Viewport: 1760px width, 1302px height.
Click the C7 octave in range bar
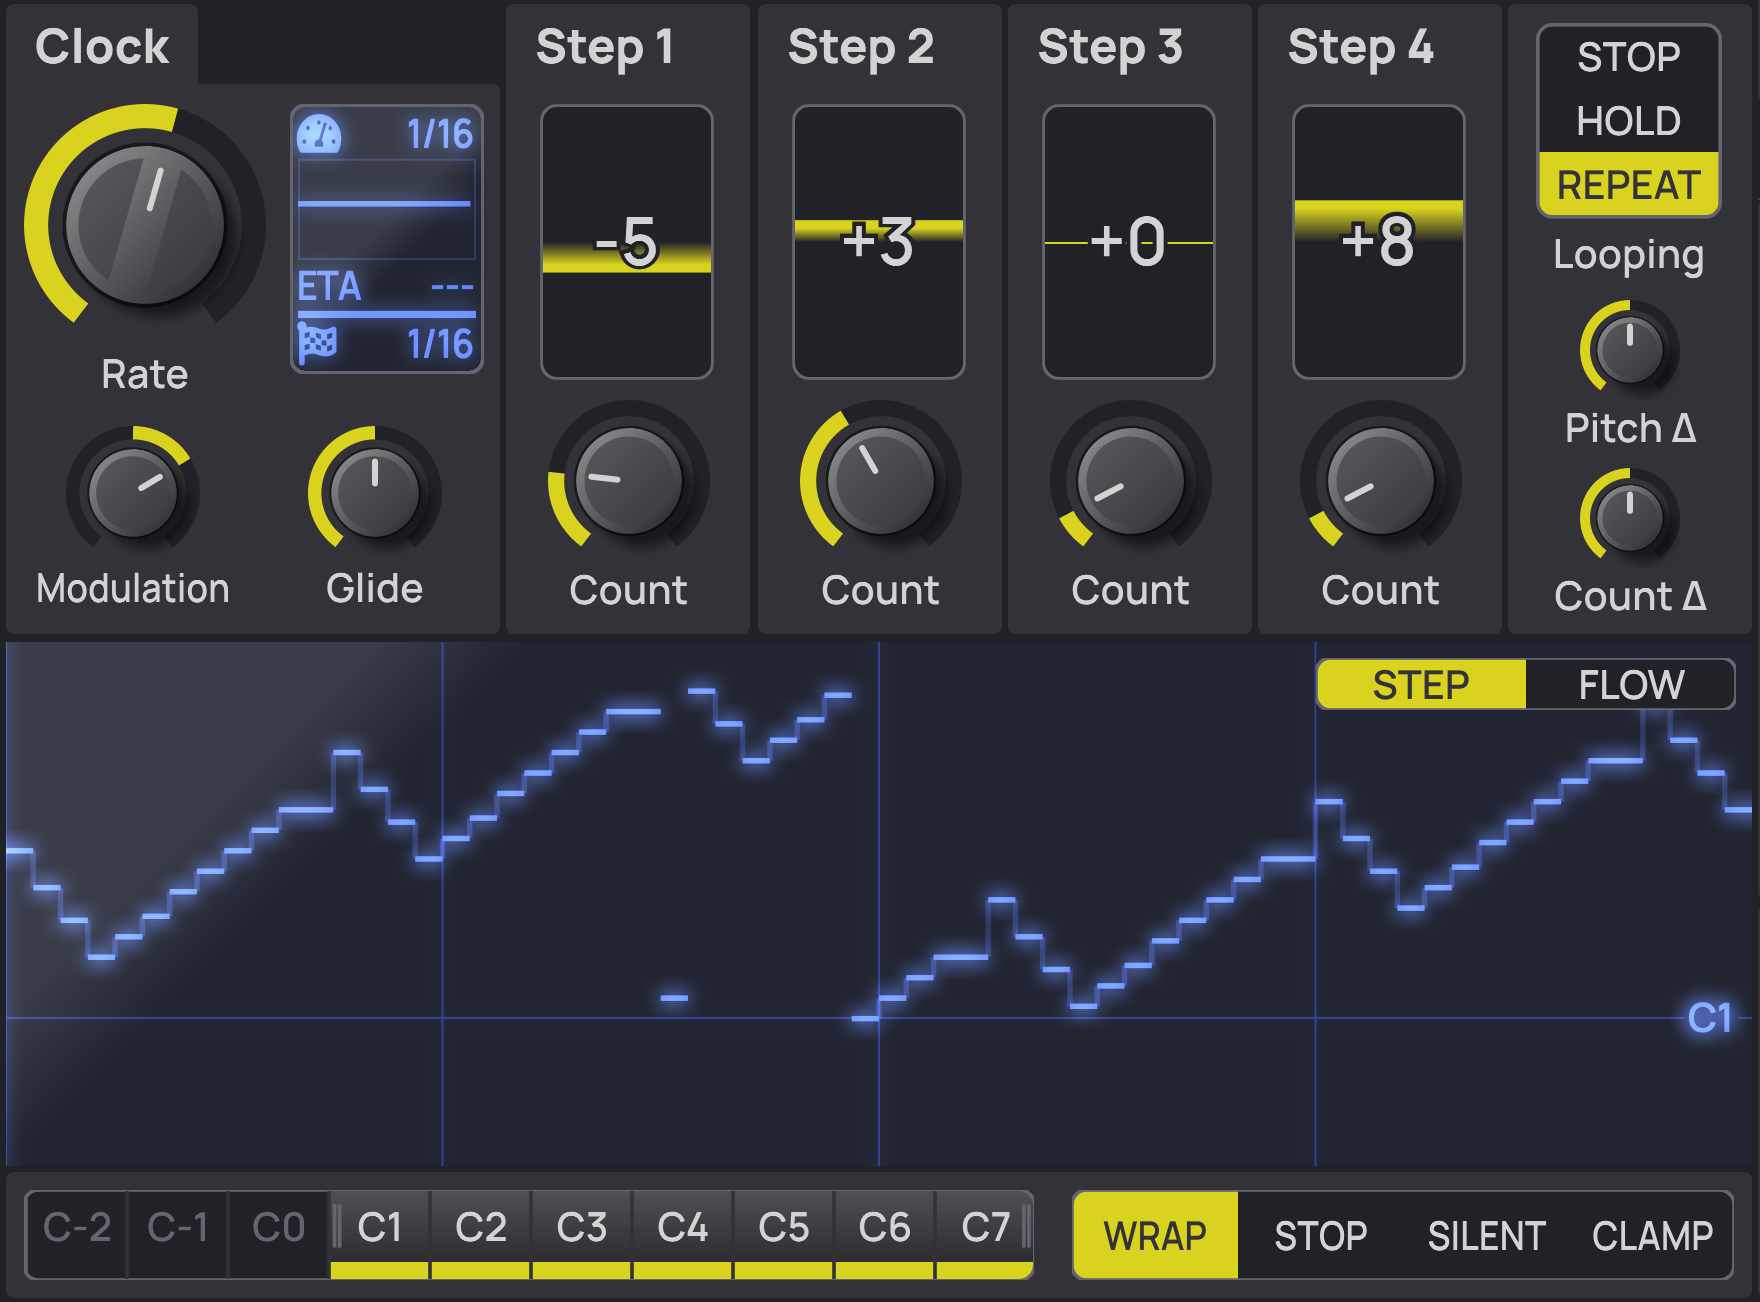tap(985, 1234)
